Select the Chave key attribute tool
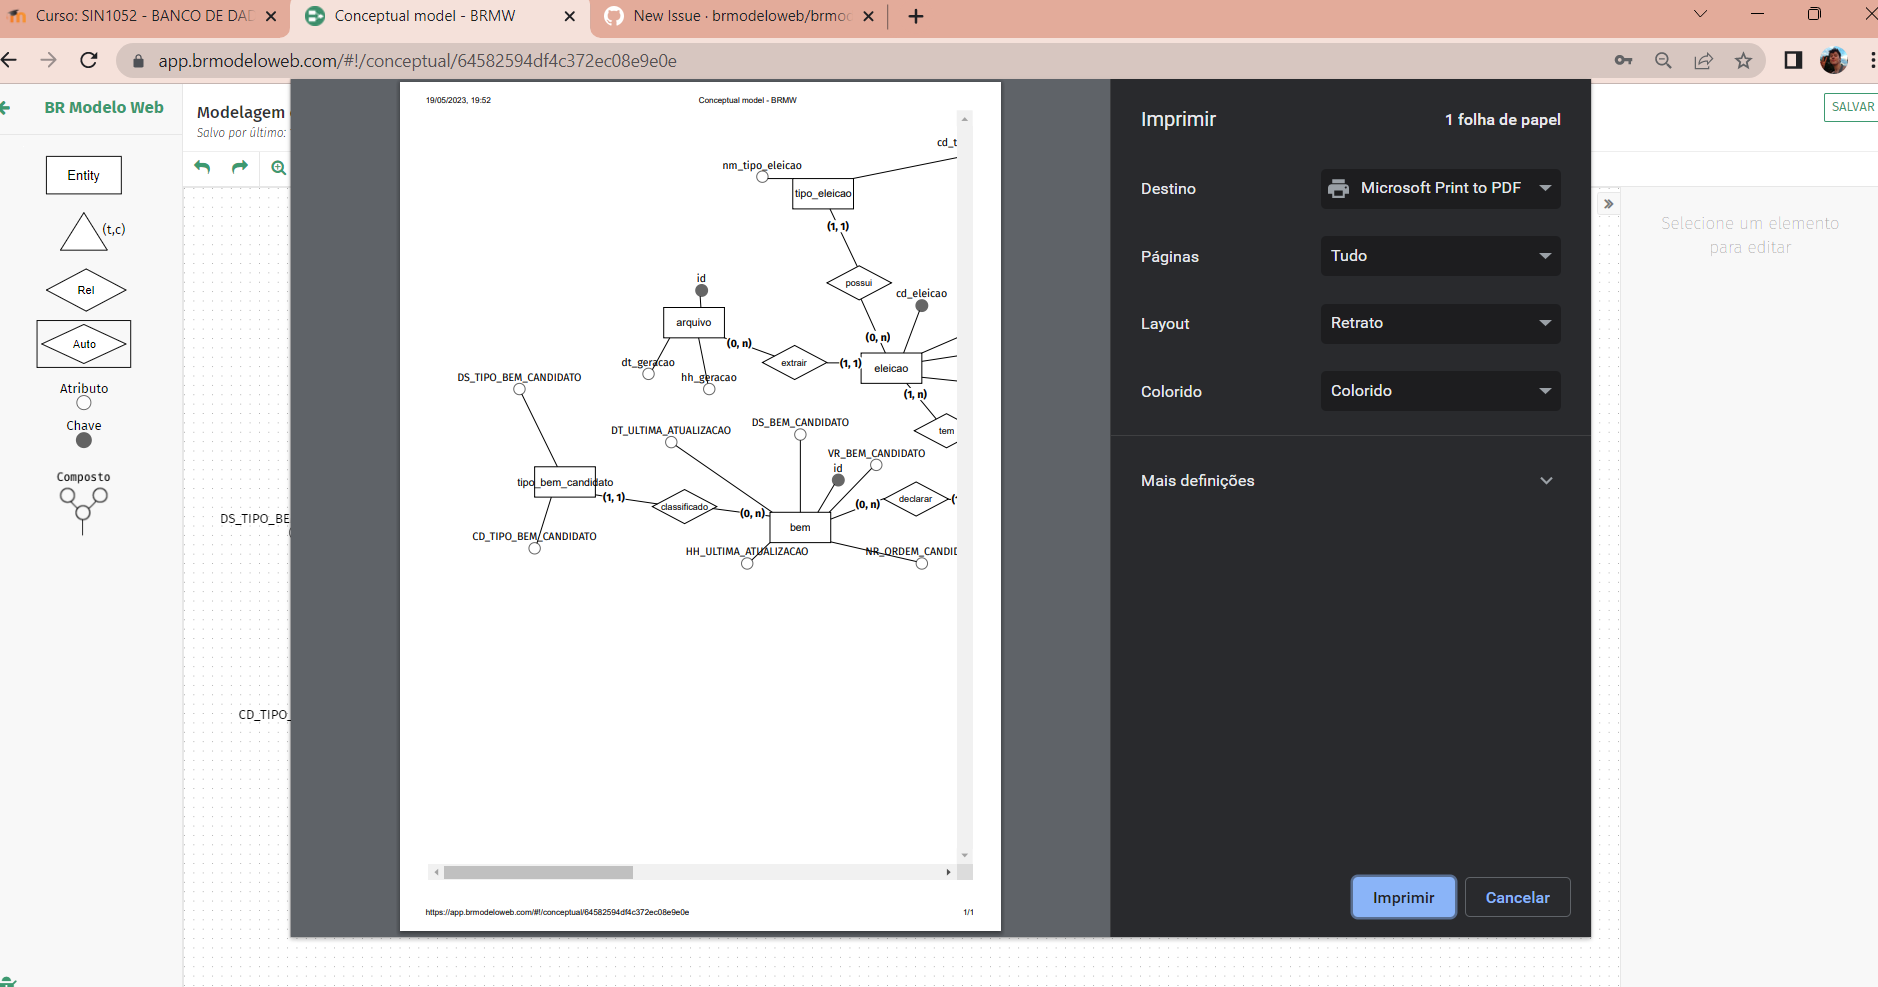This screenshot has width=1878, height=987. [x=83, y=440]
